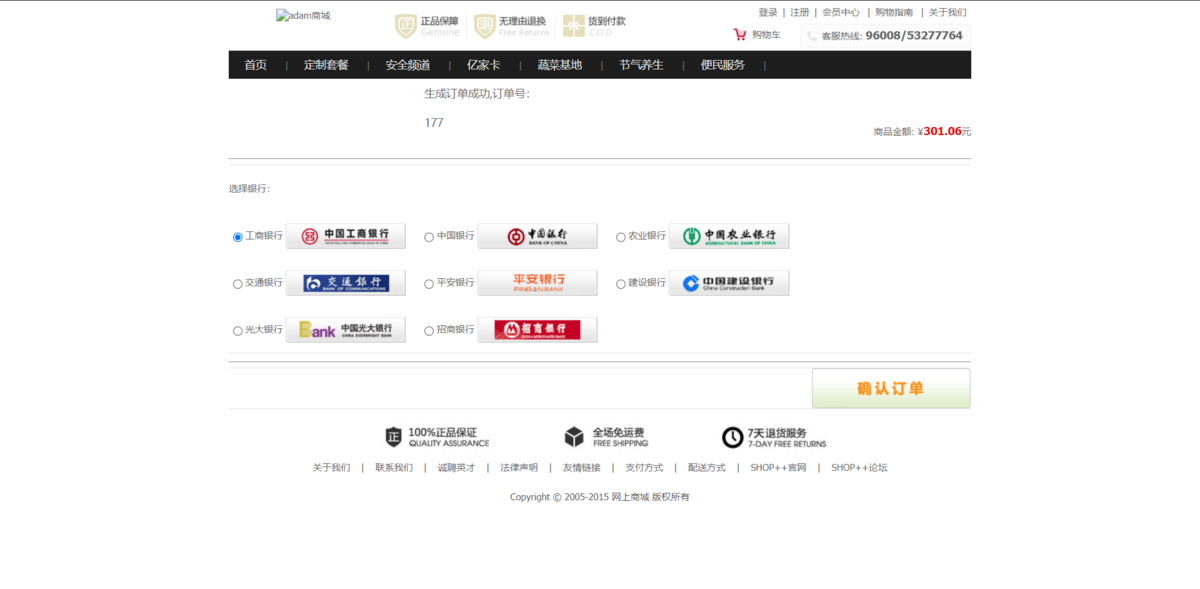Click the 301.06 total amount
This screenshot has height=589, width=1200.
point(942,131)
